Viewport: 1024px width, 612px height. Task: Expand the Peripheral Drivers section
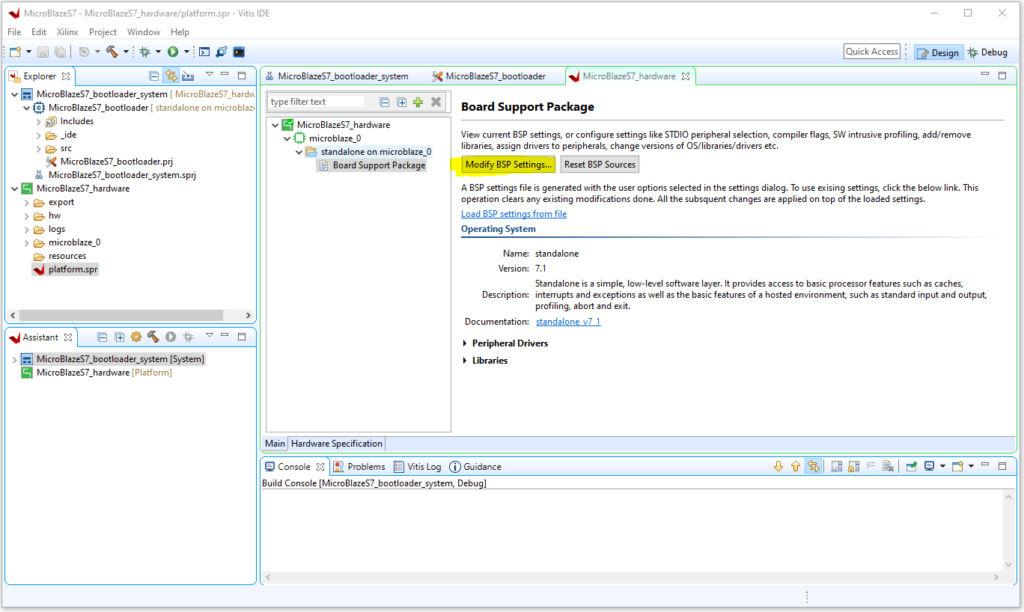(x=510, y=343)
